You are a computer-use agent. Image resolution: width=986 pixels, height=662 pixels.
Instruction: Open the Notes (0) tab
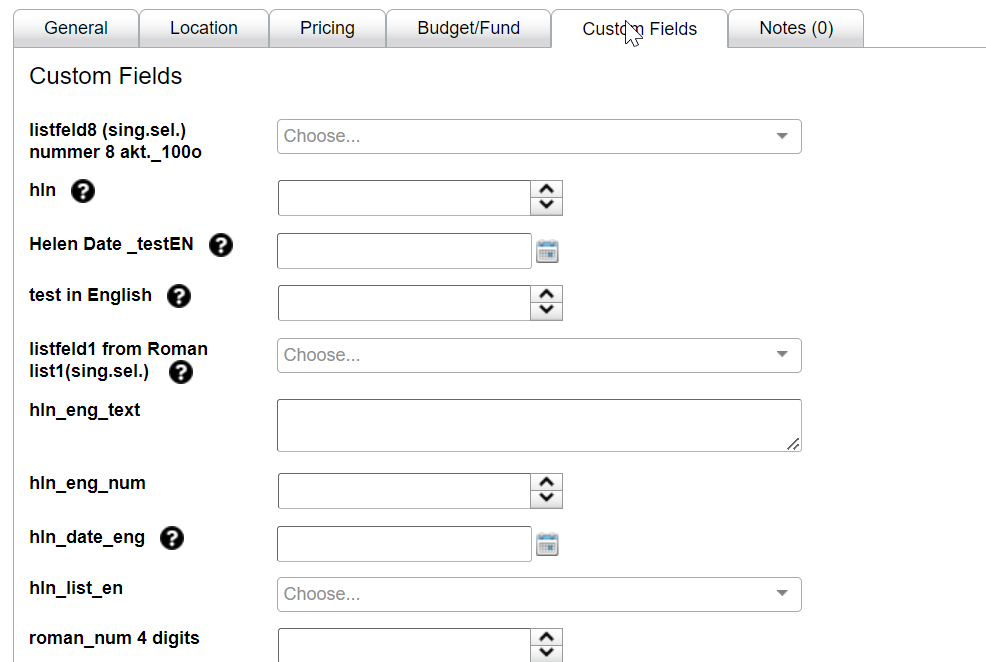pos(796,28)
